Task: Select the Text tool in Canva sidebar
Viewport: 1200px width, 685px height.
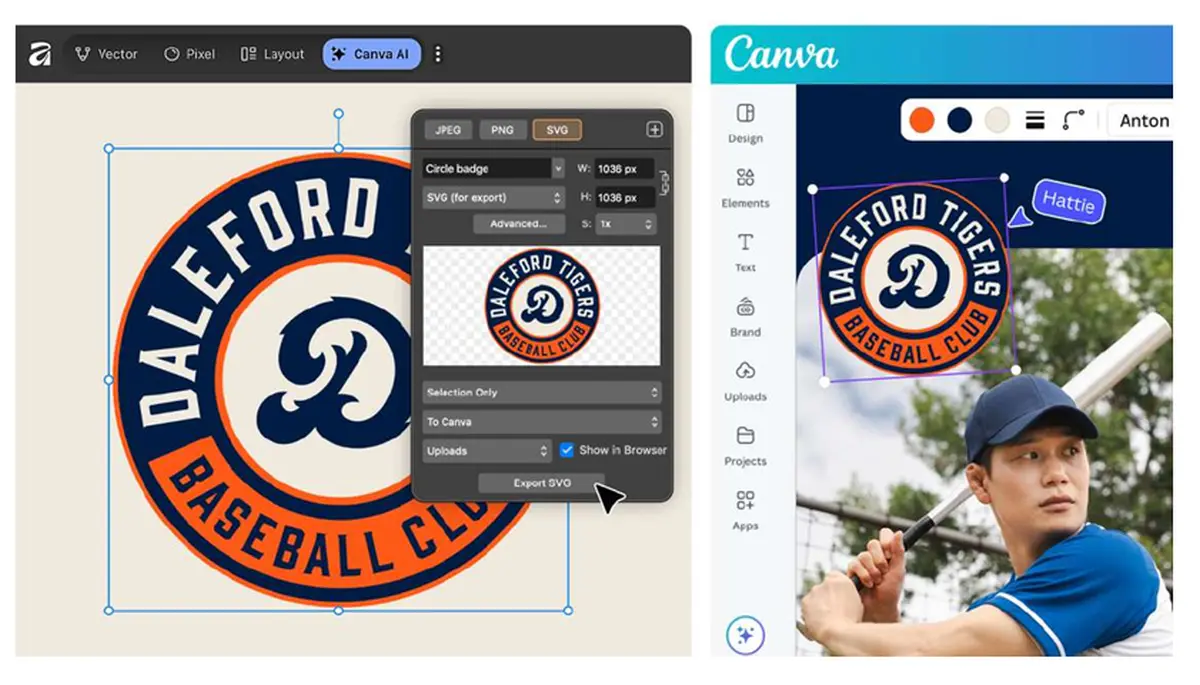Action: click(x=745, y=251)
